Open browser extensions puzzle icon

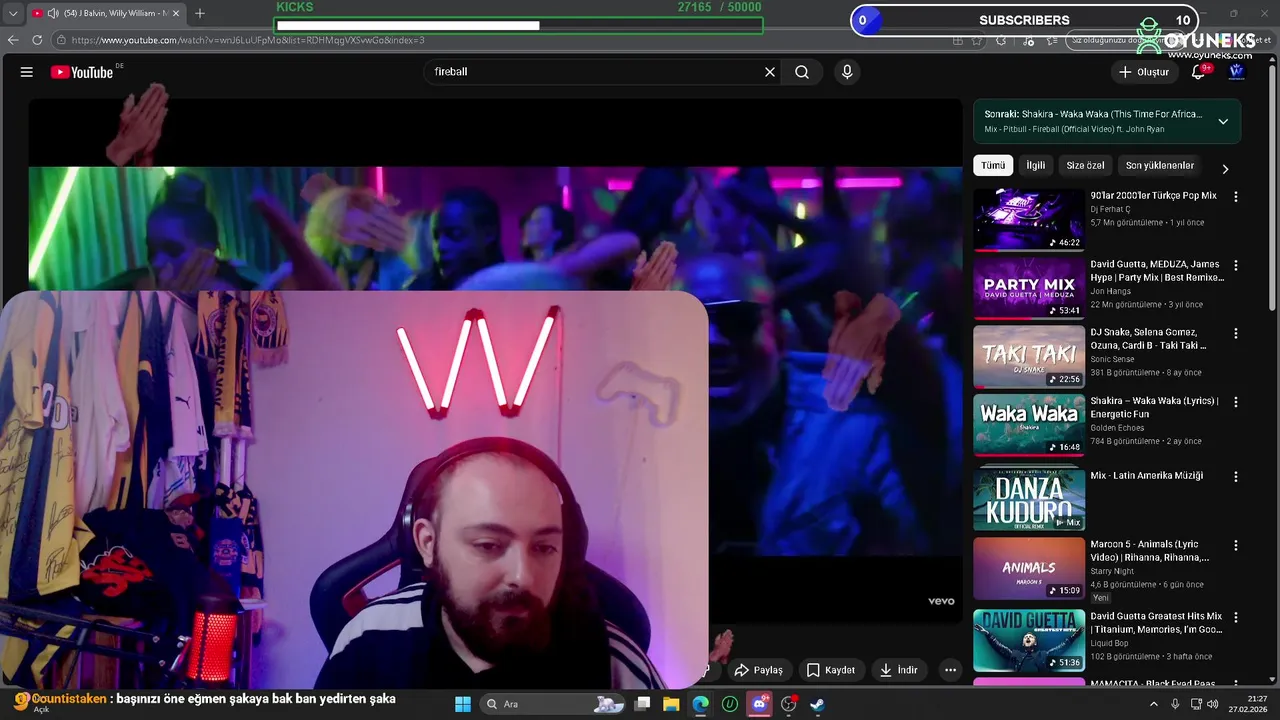point(1001,40)
